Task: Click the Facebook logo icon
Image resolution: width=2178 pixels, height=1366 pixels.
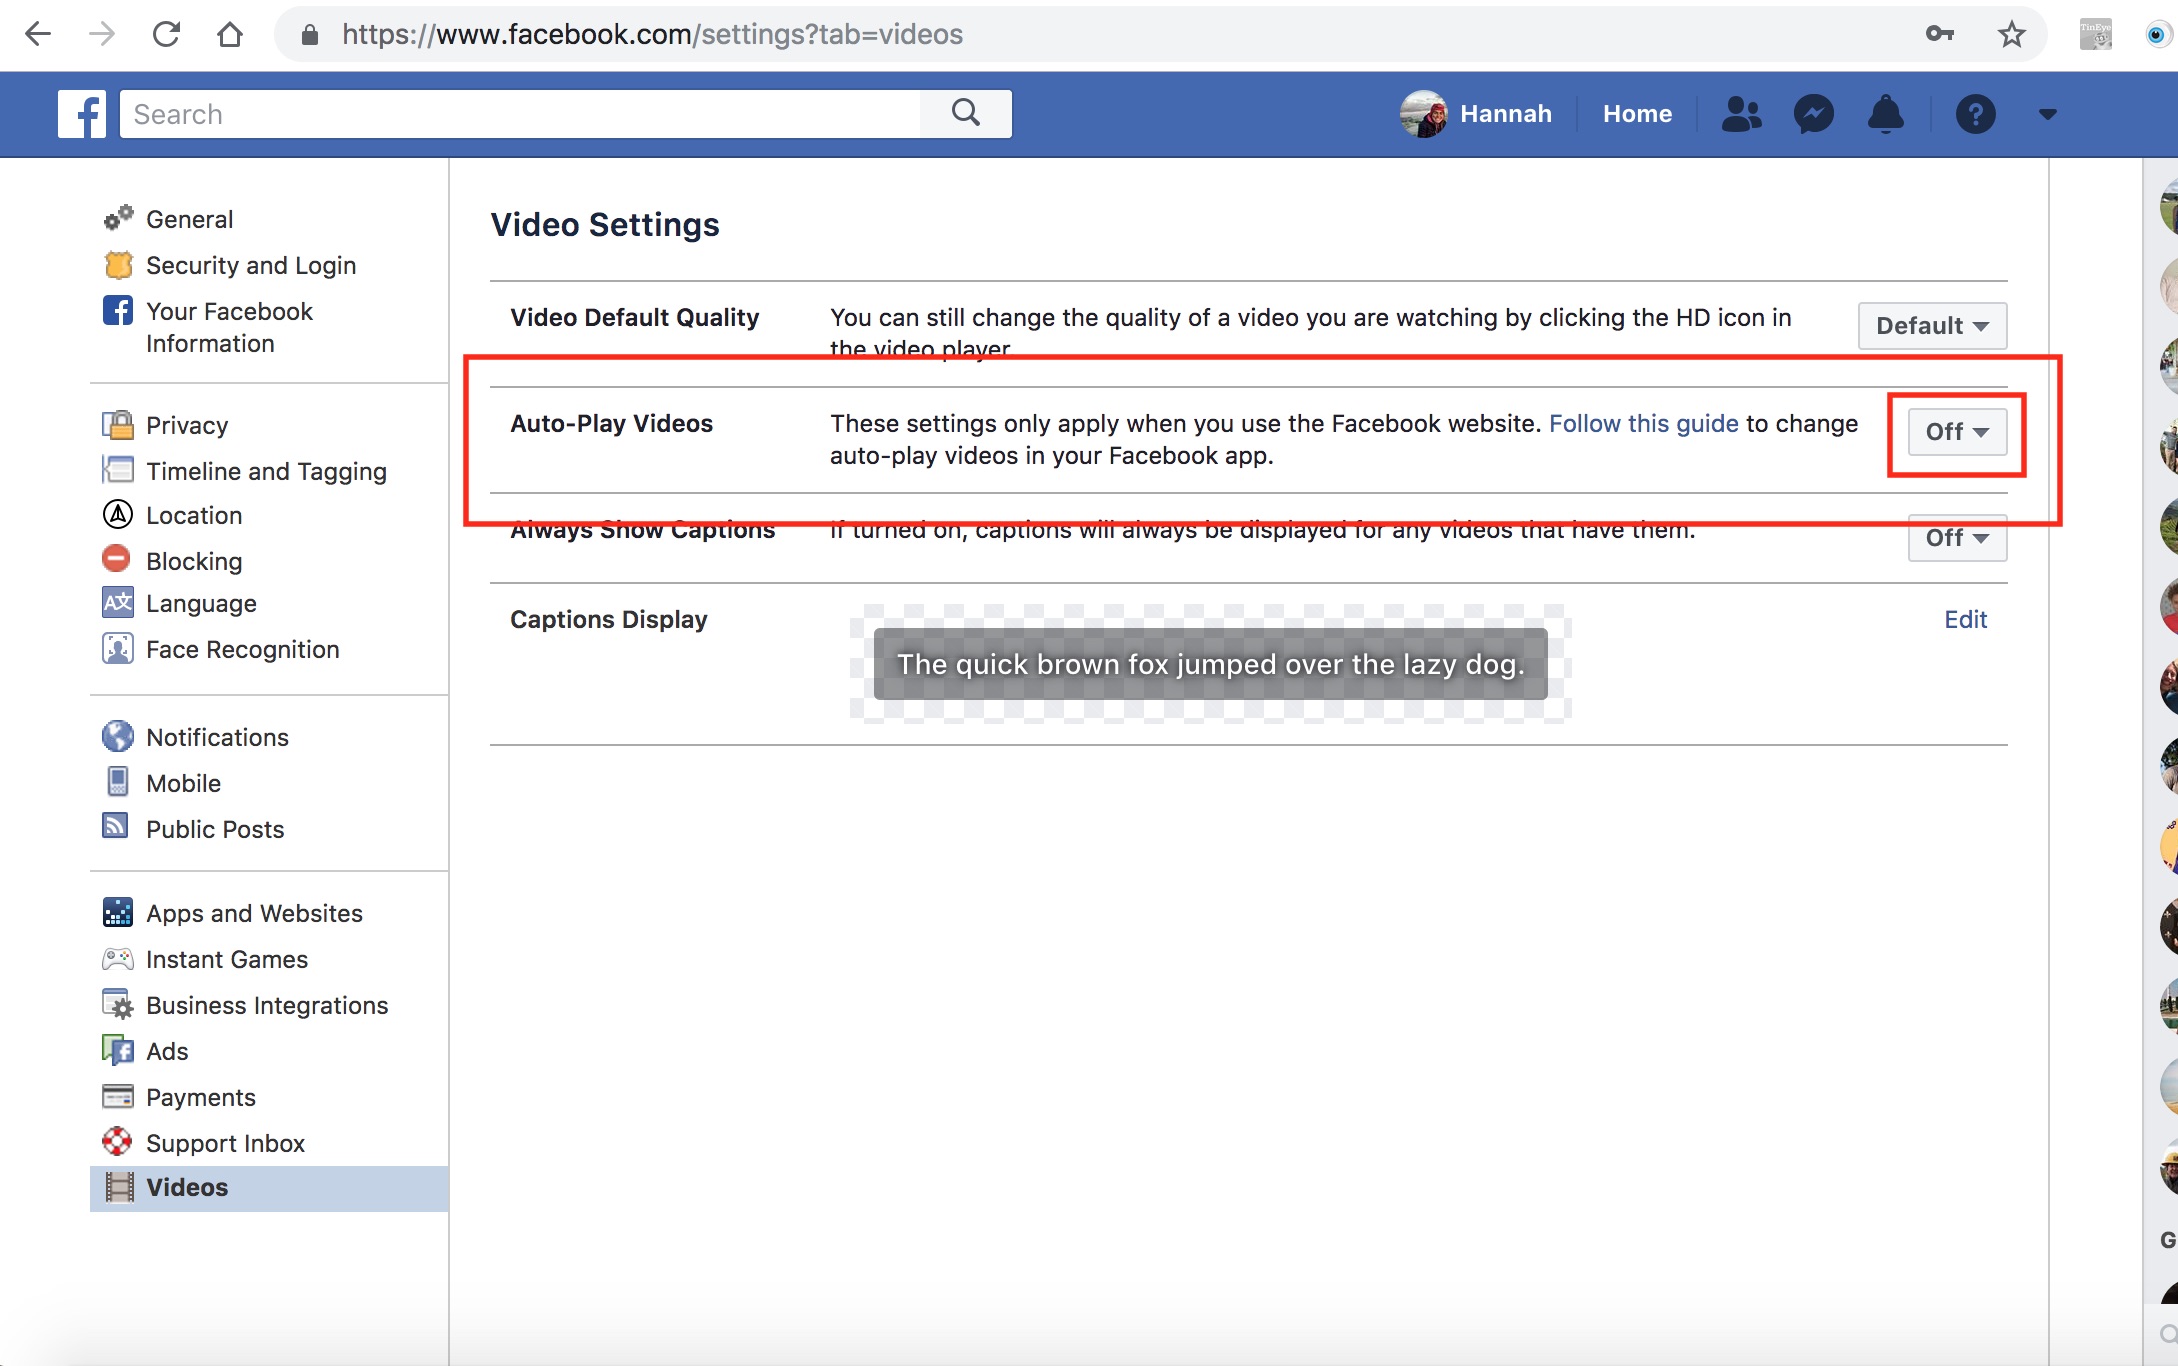Action: click(x=82, y=114)
